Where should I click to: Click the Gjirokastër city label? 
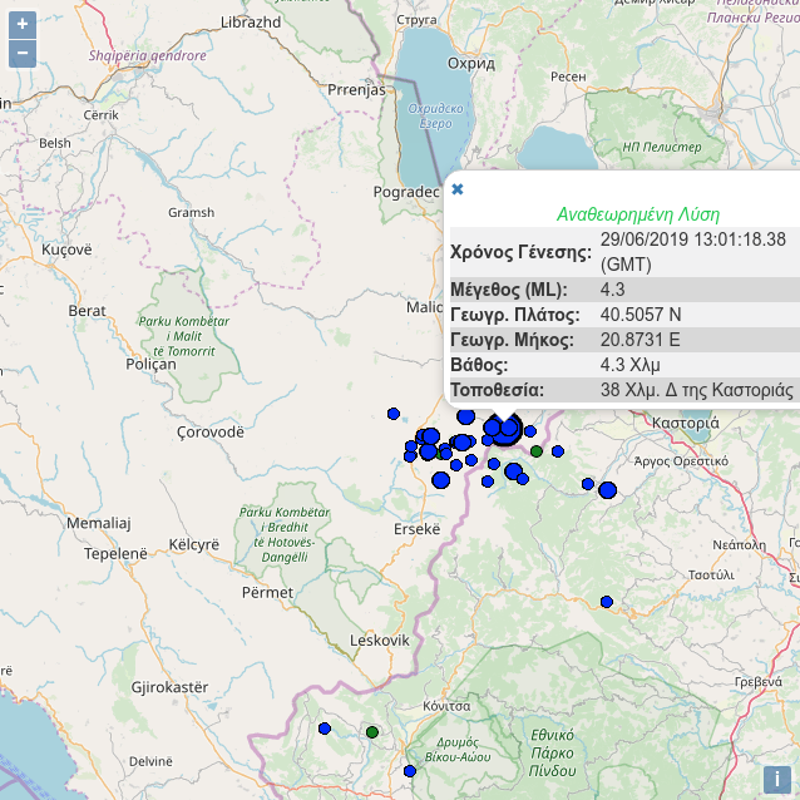coord(170,687)
